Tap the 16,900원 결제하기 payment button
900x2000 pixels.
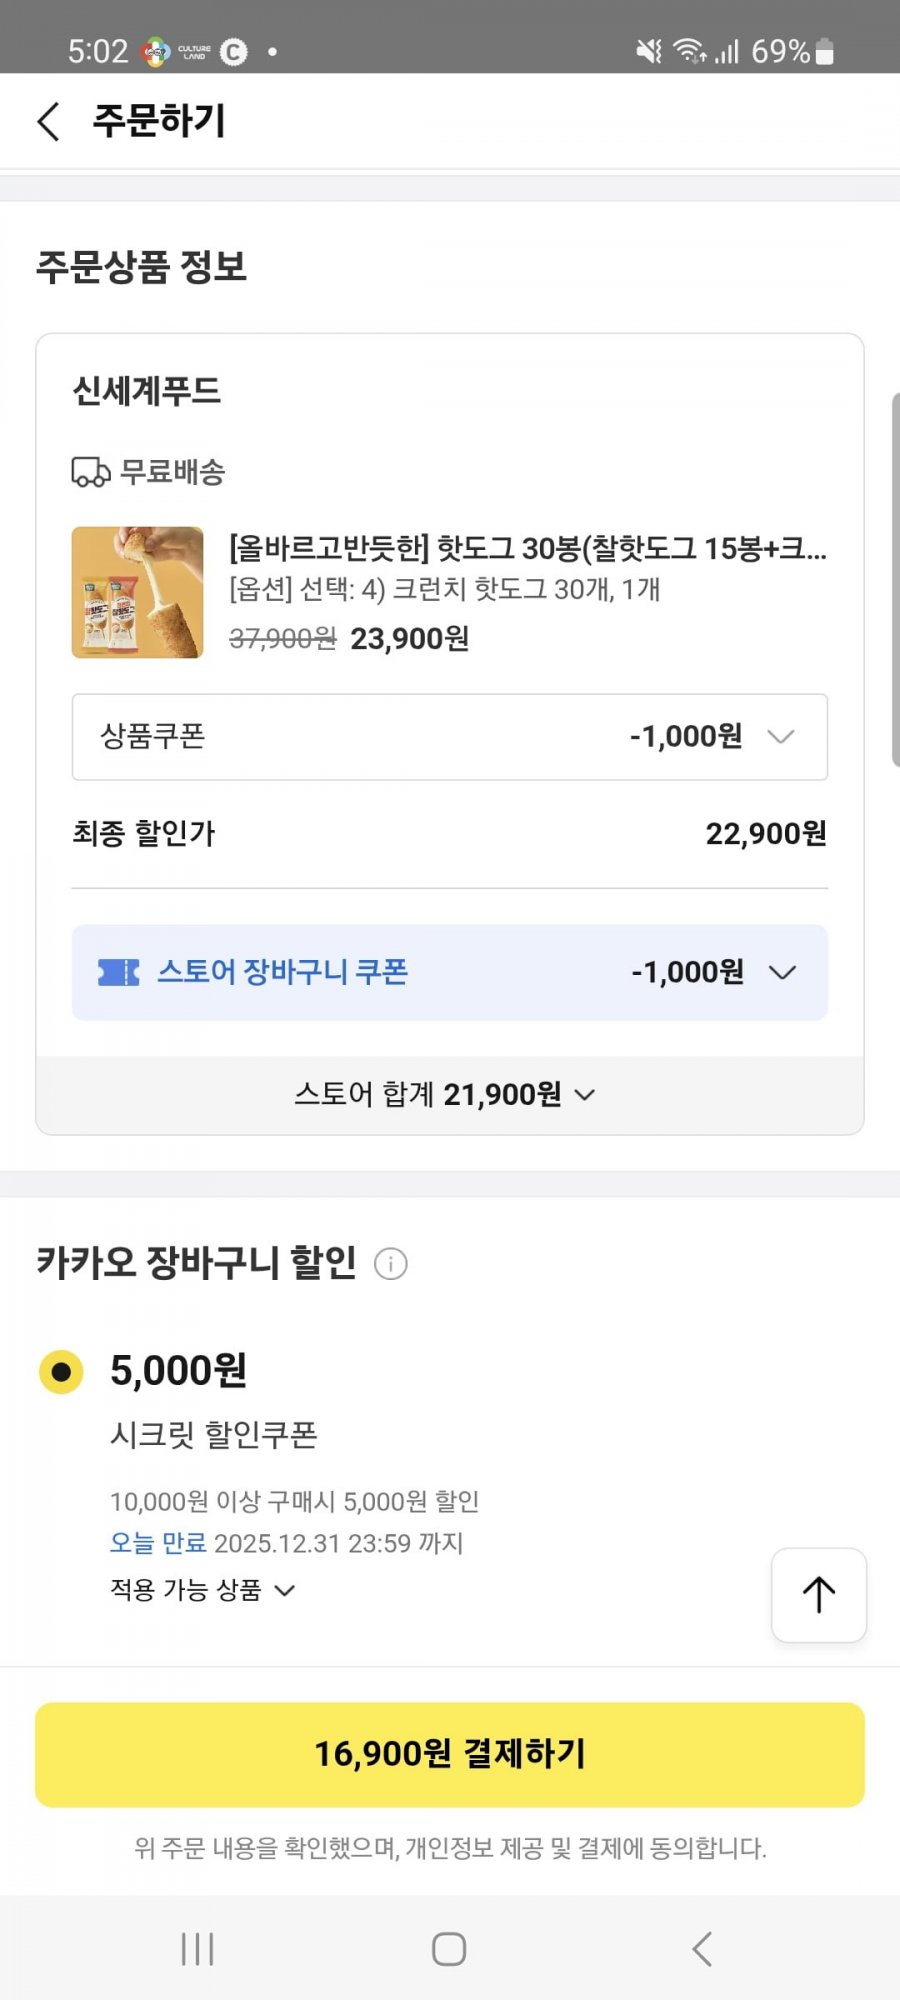450,1754
